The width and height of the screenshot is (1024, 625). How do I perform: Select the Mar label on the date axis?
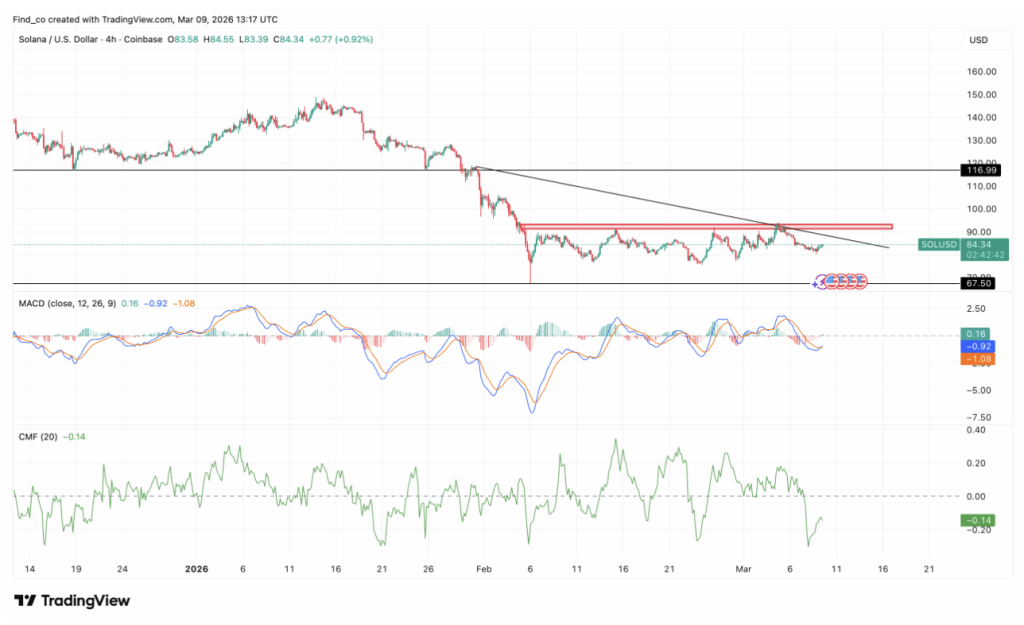click(x=743, y=568)
